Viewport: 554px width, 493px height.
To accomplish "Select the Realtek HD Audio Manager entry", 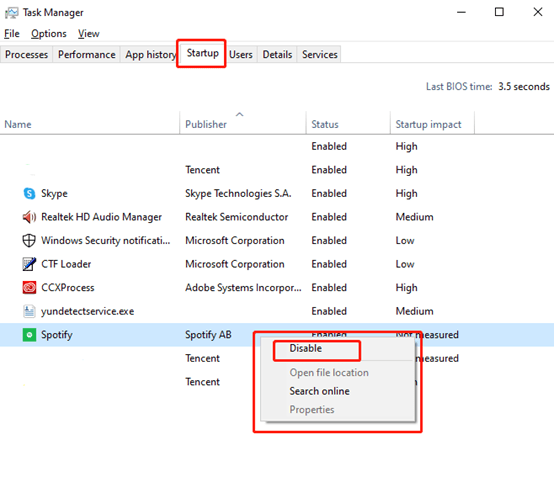I will (101, 217).
